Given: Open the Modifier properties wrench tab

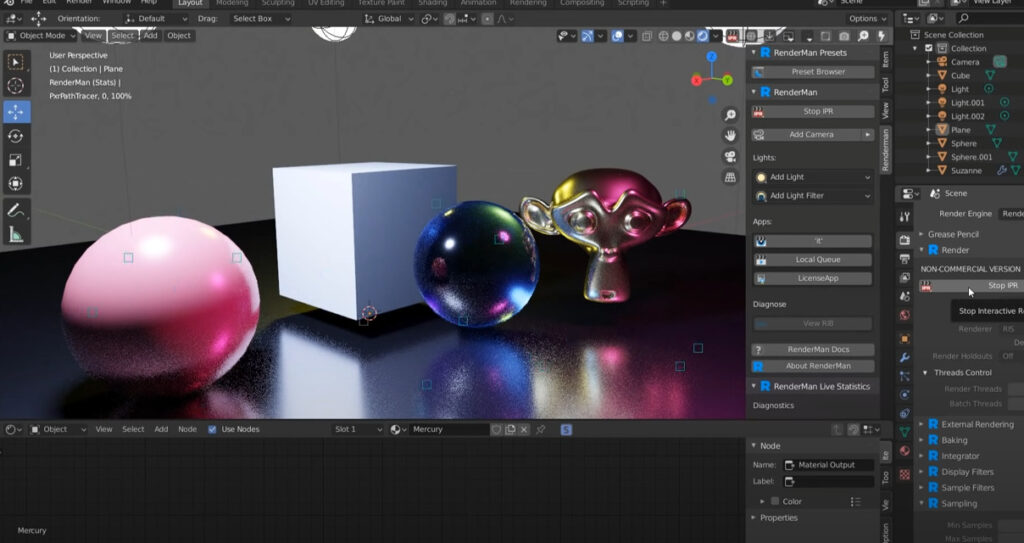Looking at the screenshot, I should pos(904,357).
